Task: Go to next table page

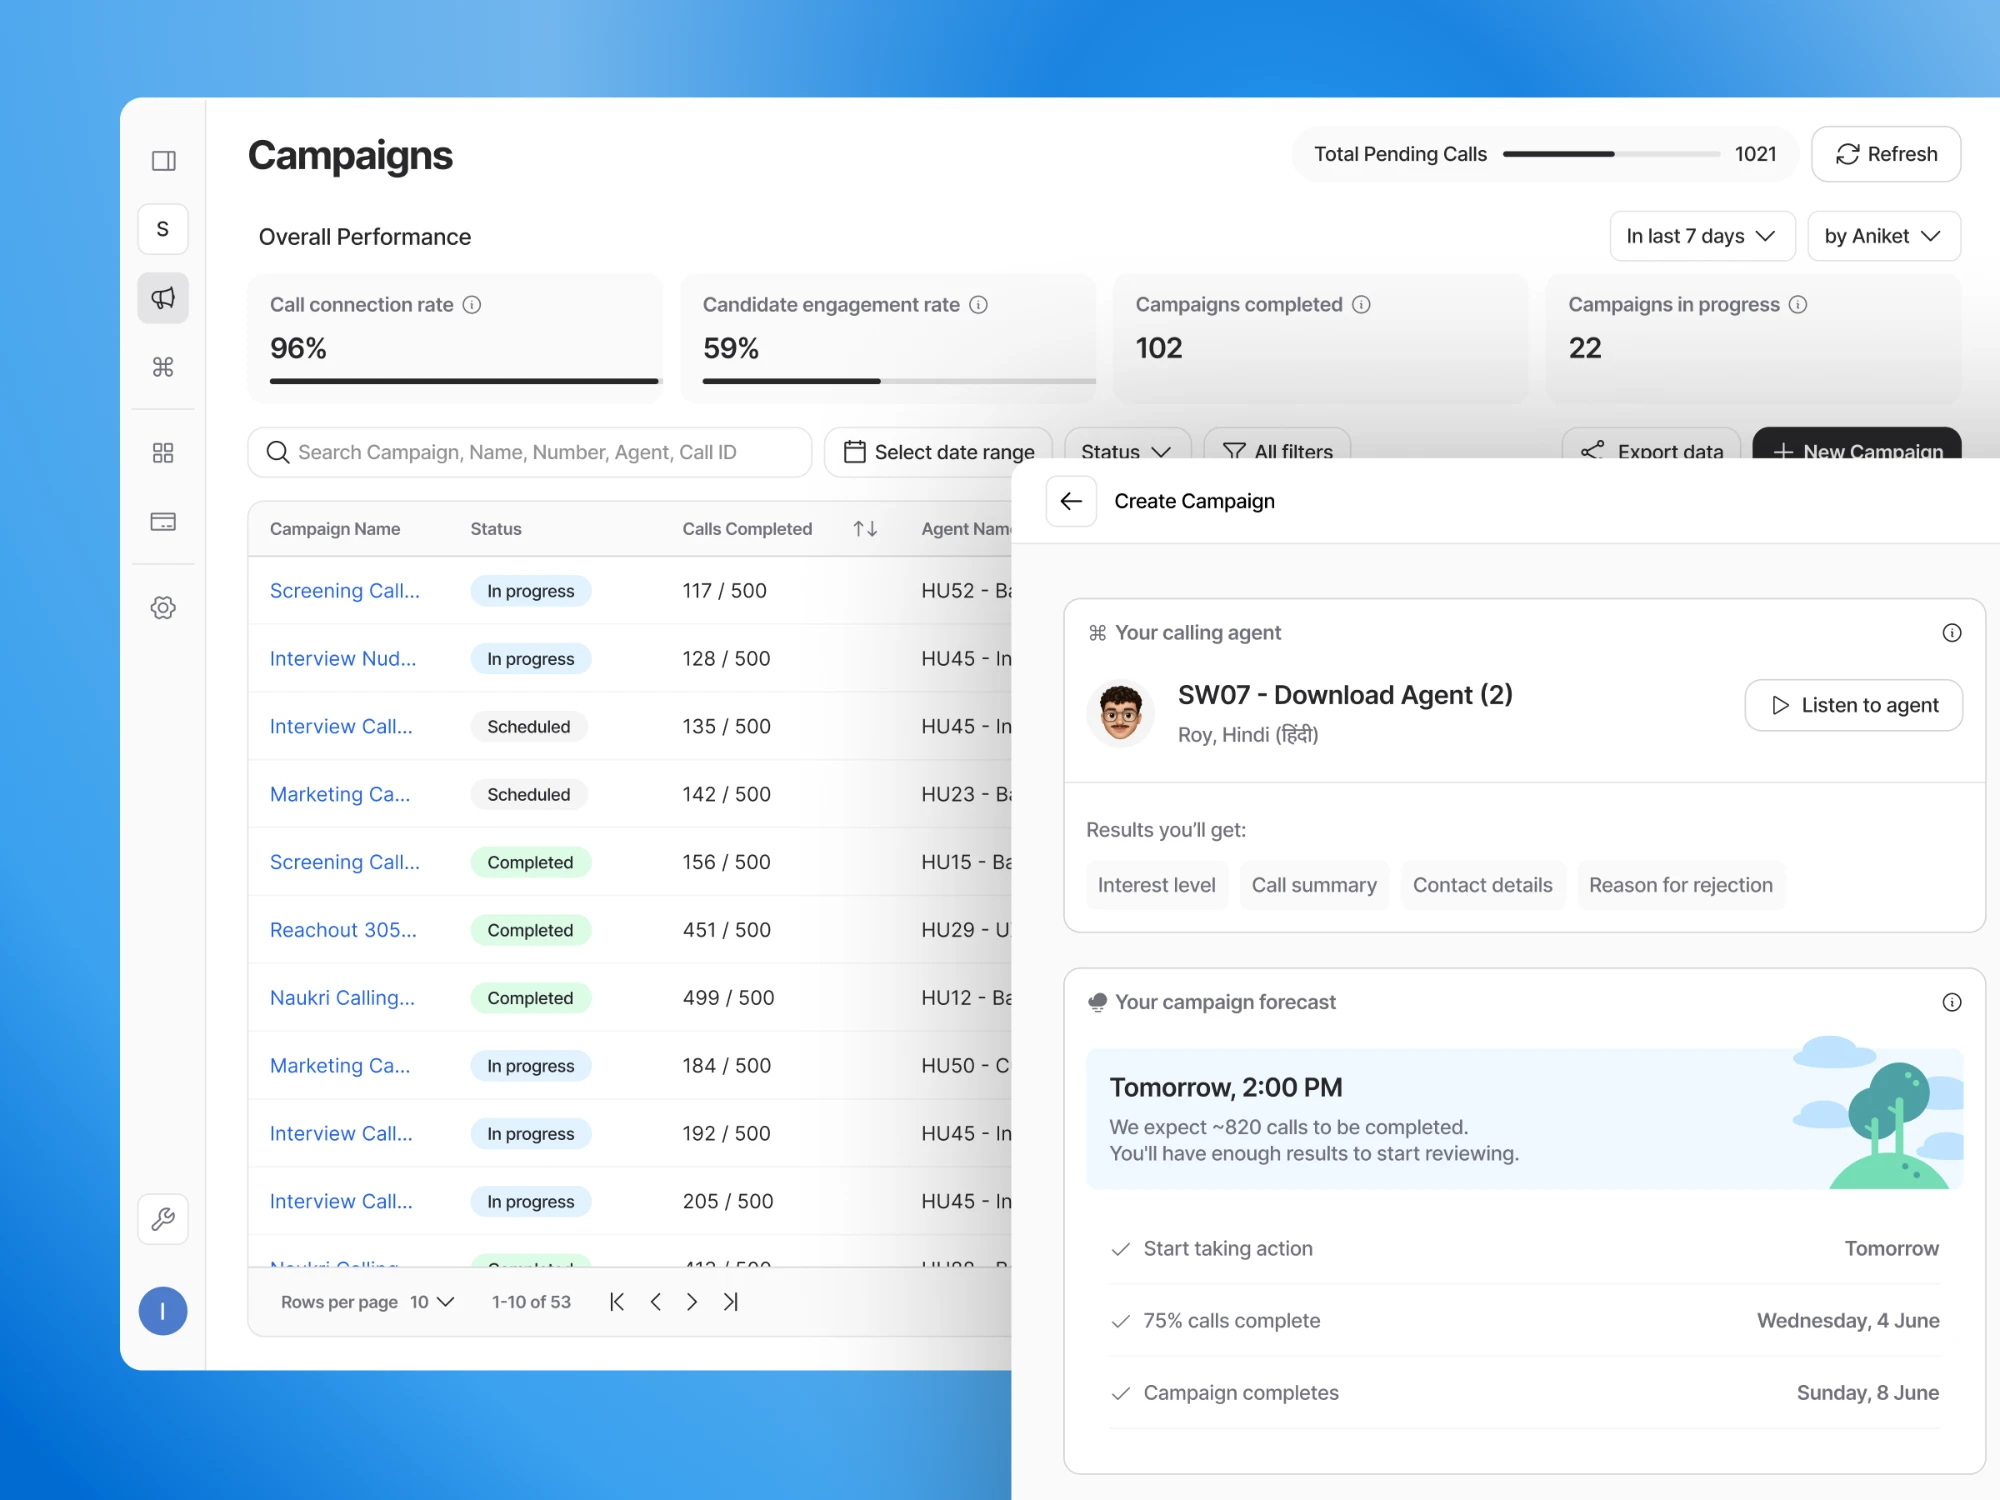Action: pos(692,1302)
